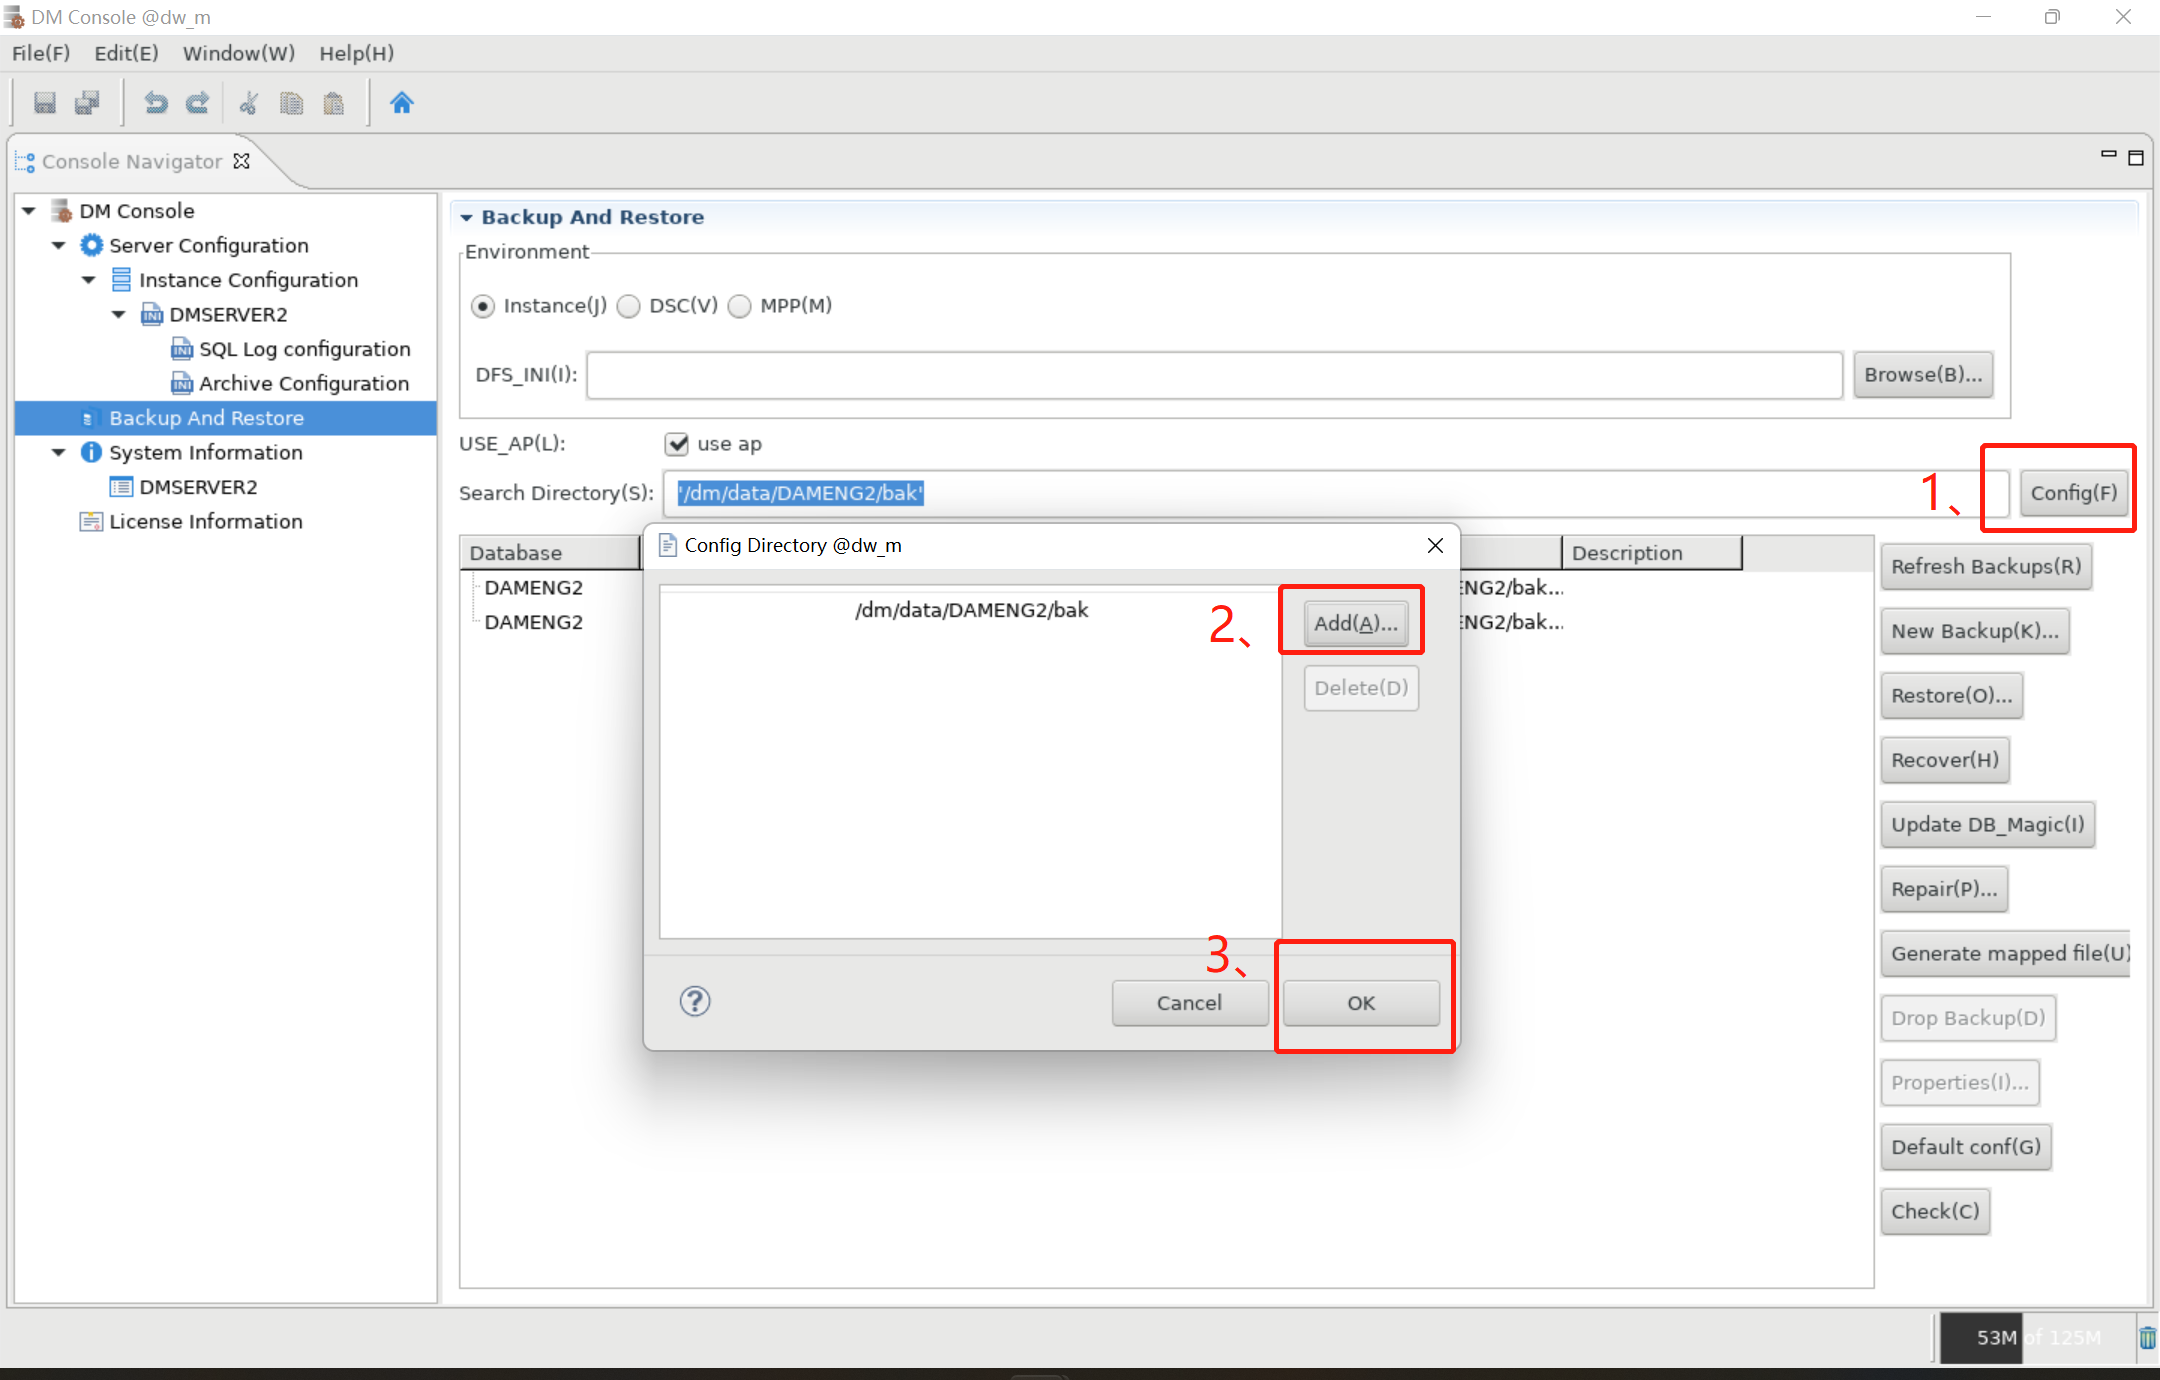Select the MPP(M) radio button
The image size is (2160, 1380).
pos(740,306)
